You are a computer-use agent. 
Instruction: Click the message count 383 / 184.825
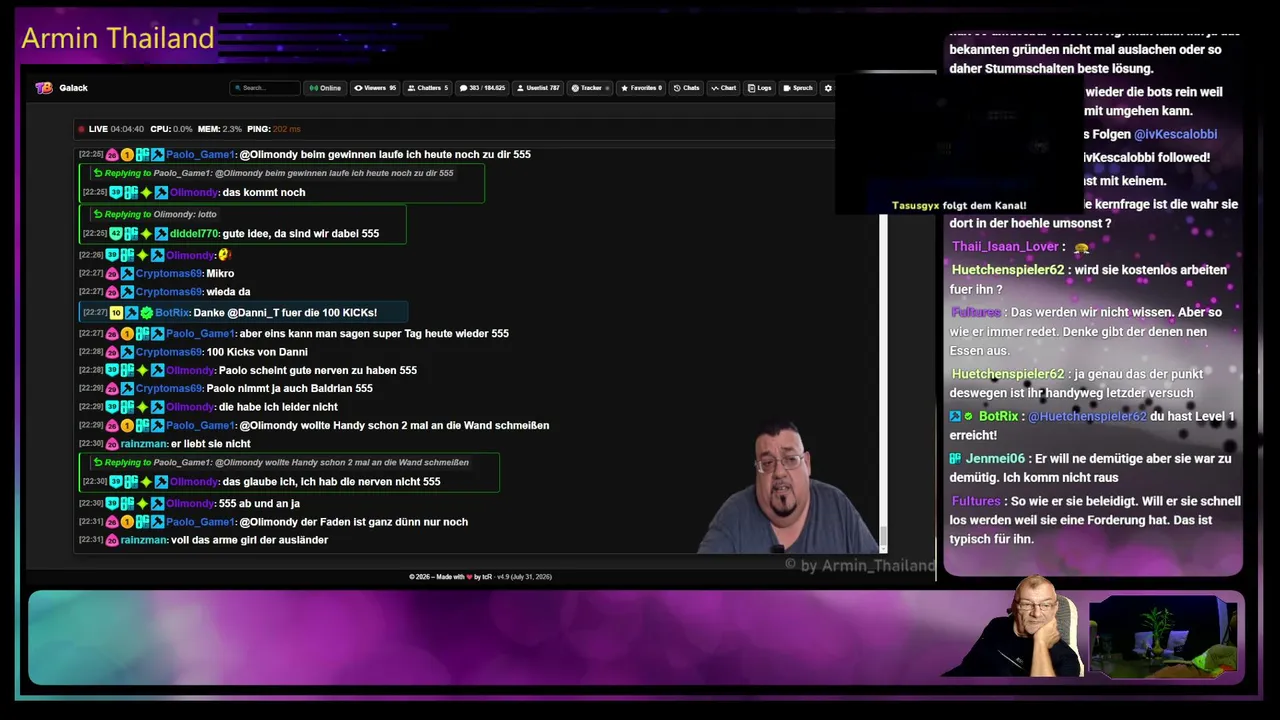[x=483, y=88]
